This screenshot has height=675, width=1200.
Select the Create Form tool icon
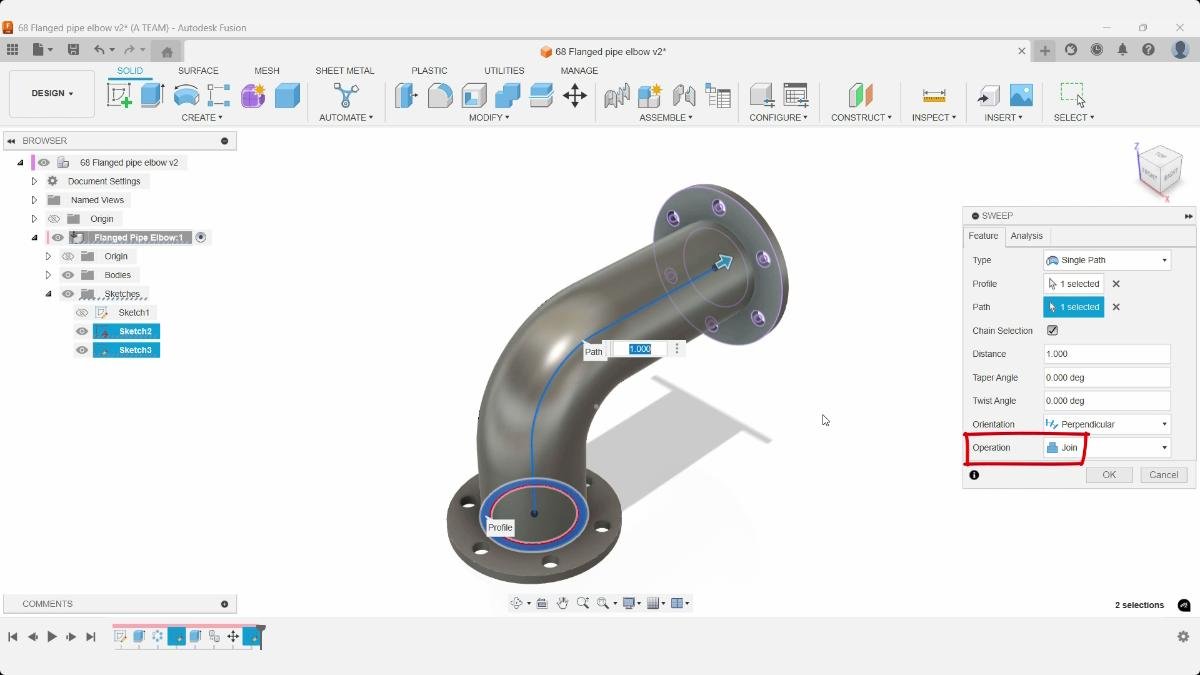pyautogui.click(x=253, y=95)
